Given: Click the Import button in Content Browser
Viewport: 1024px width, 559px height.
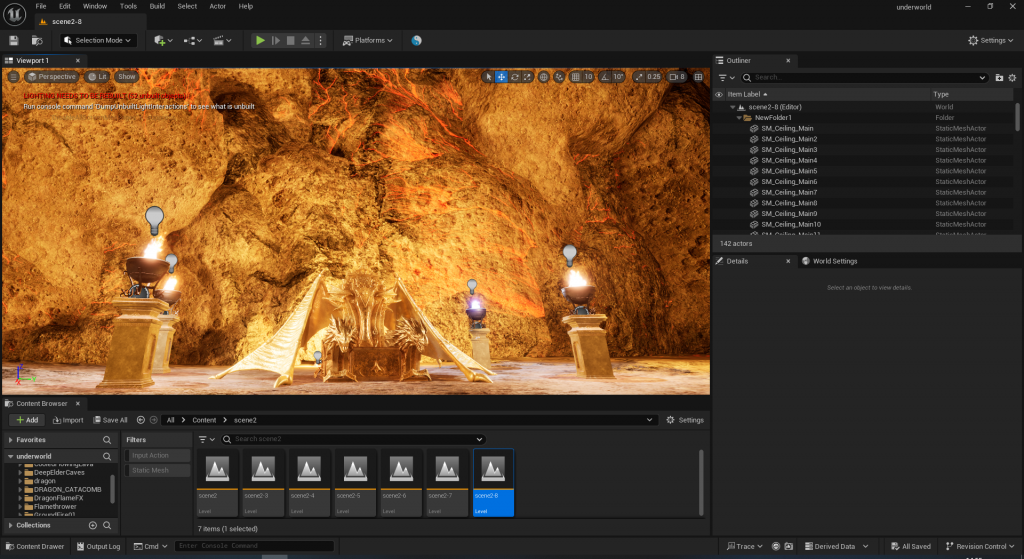Looking at the screenshot, I should coord(67,420).
